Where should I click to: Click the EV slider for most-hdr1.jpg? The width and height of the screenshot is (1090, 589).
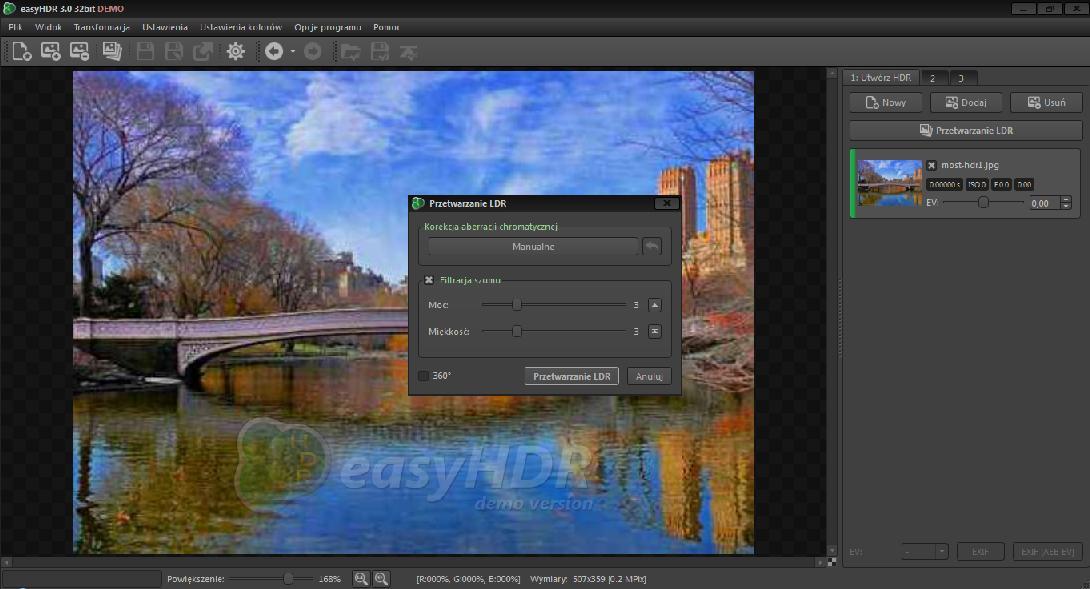coord(983,202)
